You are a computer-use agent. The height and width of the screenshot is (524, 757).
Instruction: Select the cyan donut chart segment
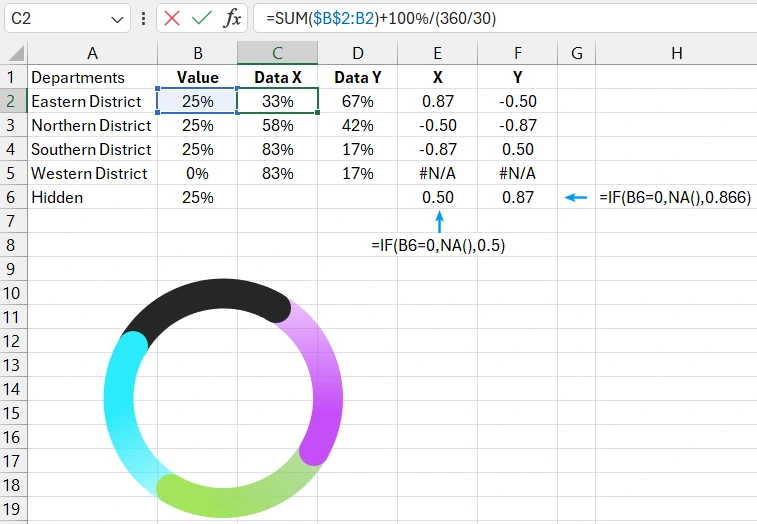point(121,410)
